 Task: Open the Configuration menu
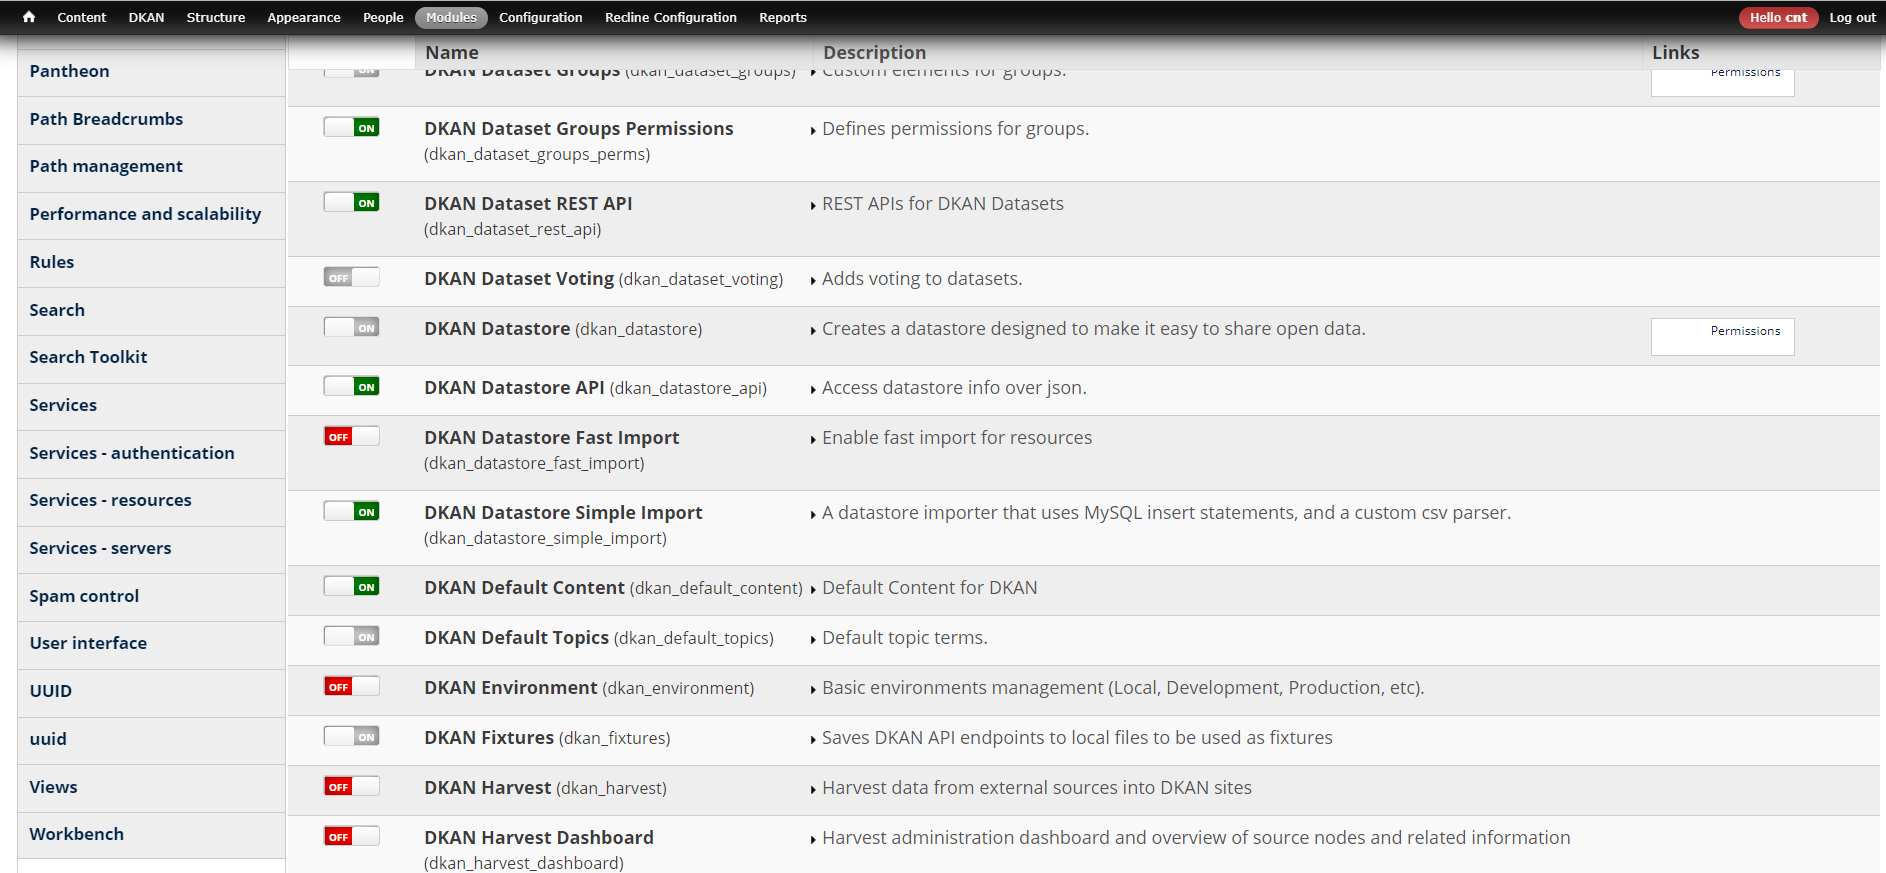point(540,17)
